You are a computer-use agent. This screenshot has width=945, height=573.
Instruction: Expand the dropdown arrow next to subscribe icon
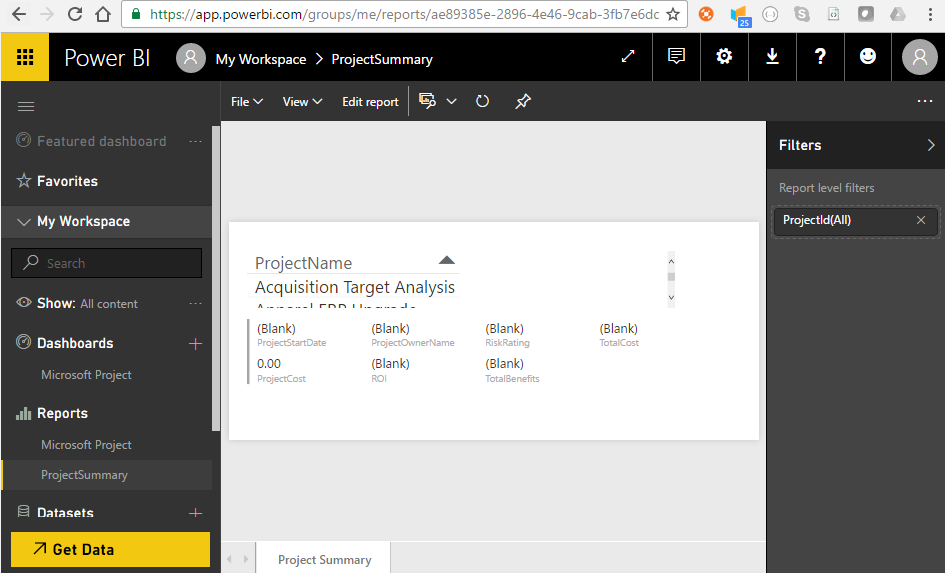tap(451, 101)
